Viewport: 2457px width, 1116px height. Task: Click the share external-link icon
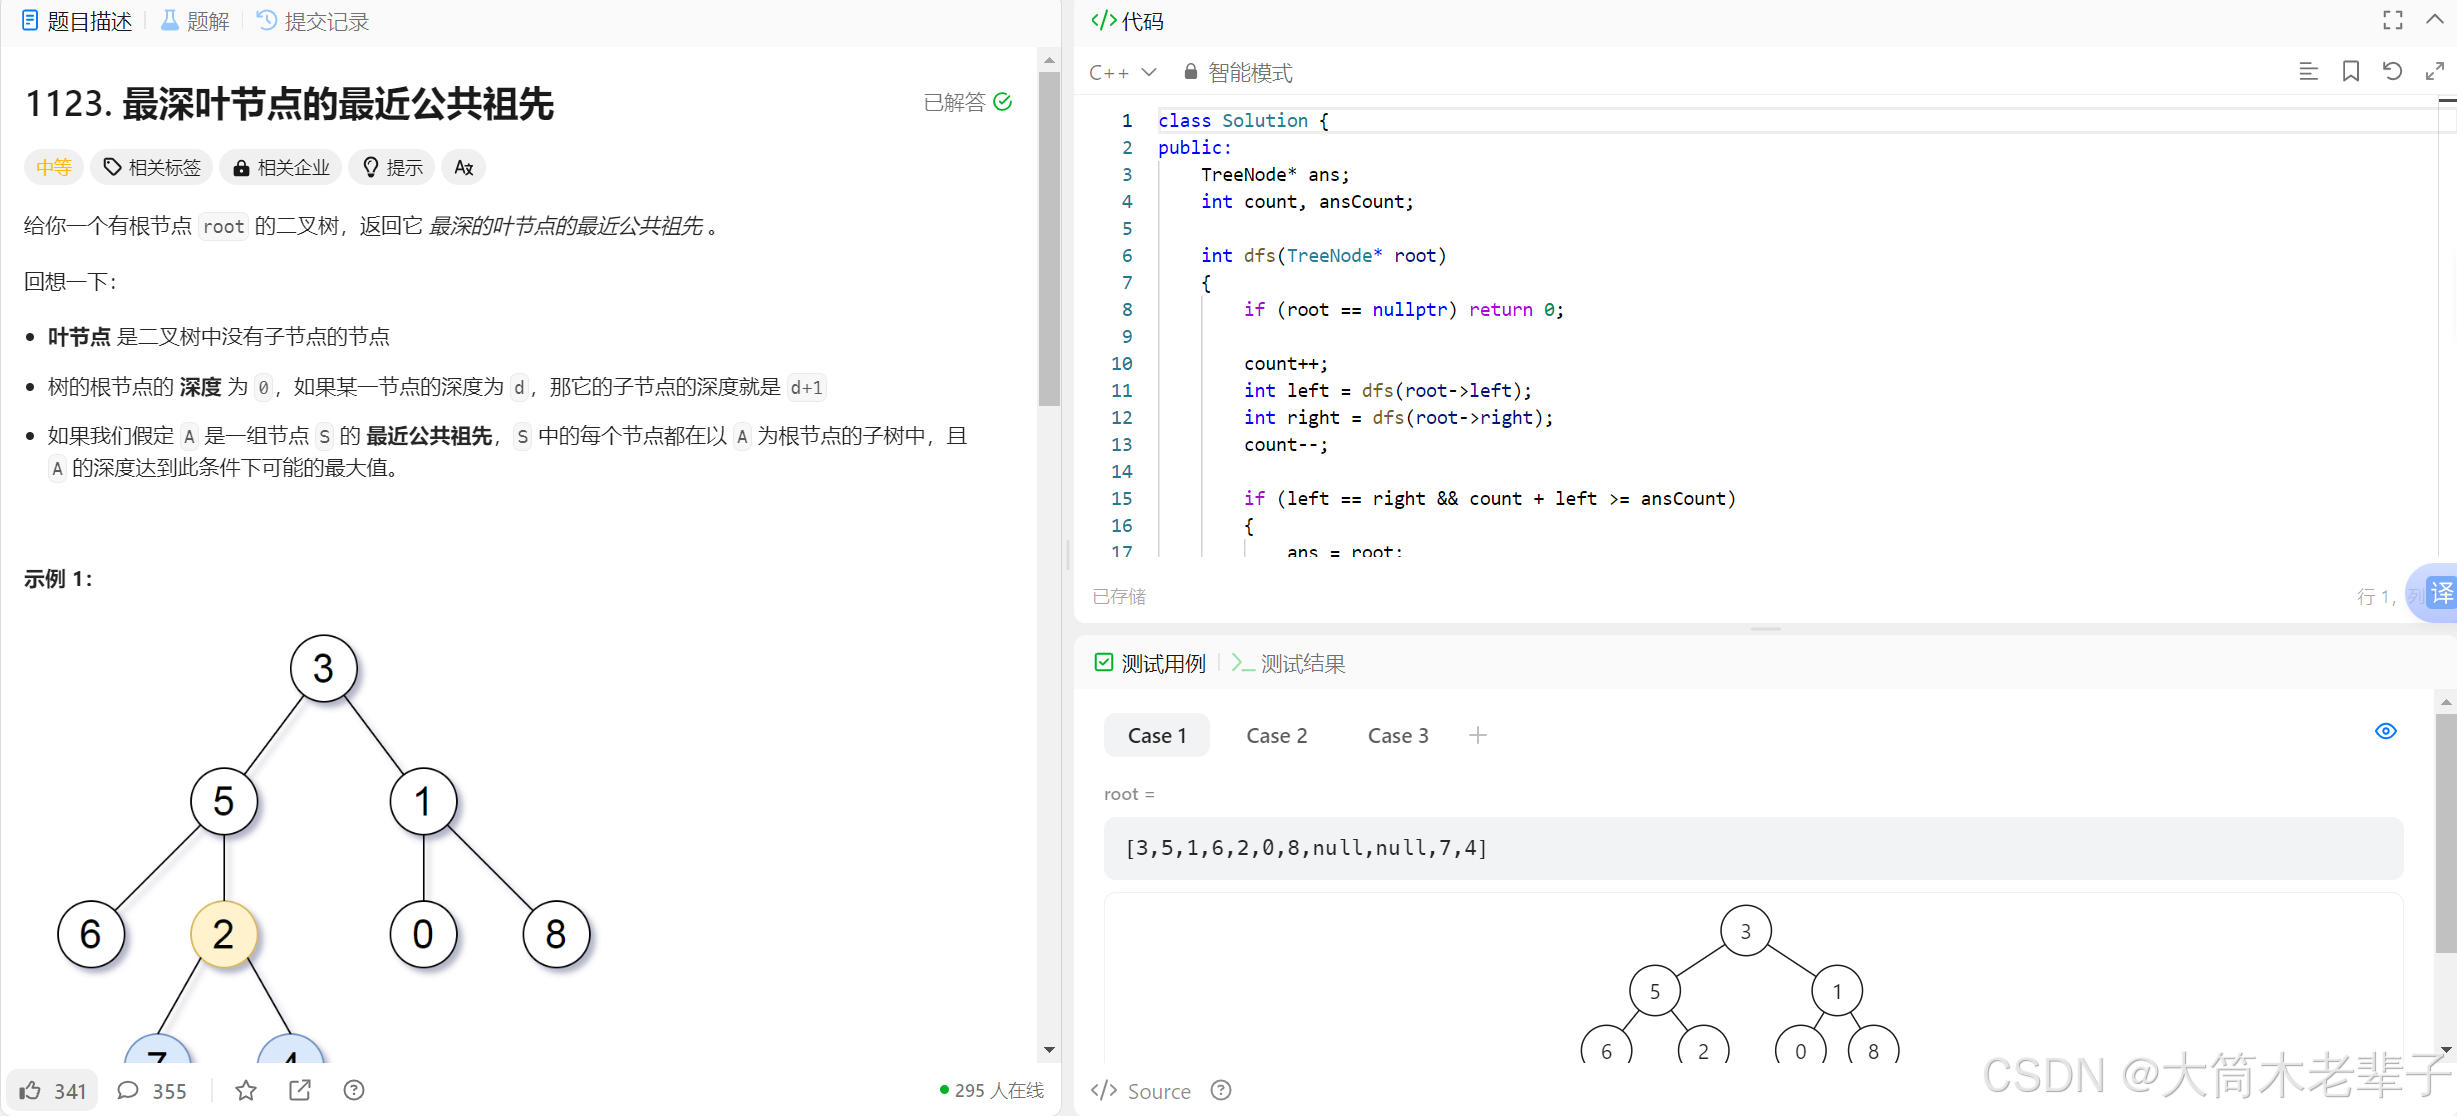tap(300, 1090)
